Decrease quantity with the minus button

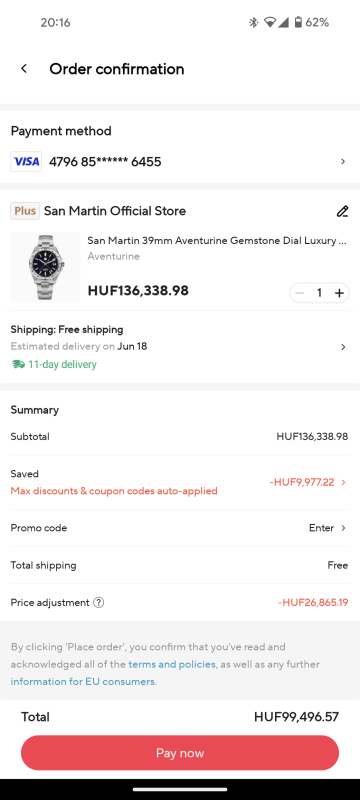coord(300,293)
